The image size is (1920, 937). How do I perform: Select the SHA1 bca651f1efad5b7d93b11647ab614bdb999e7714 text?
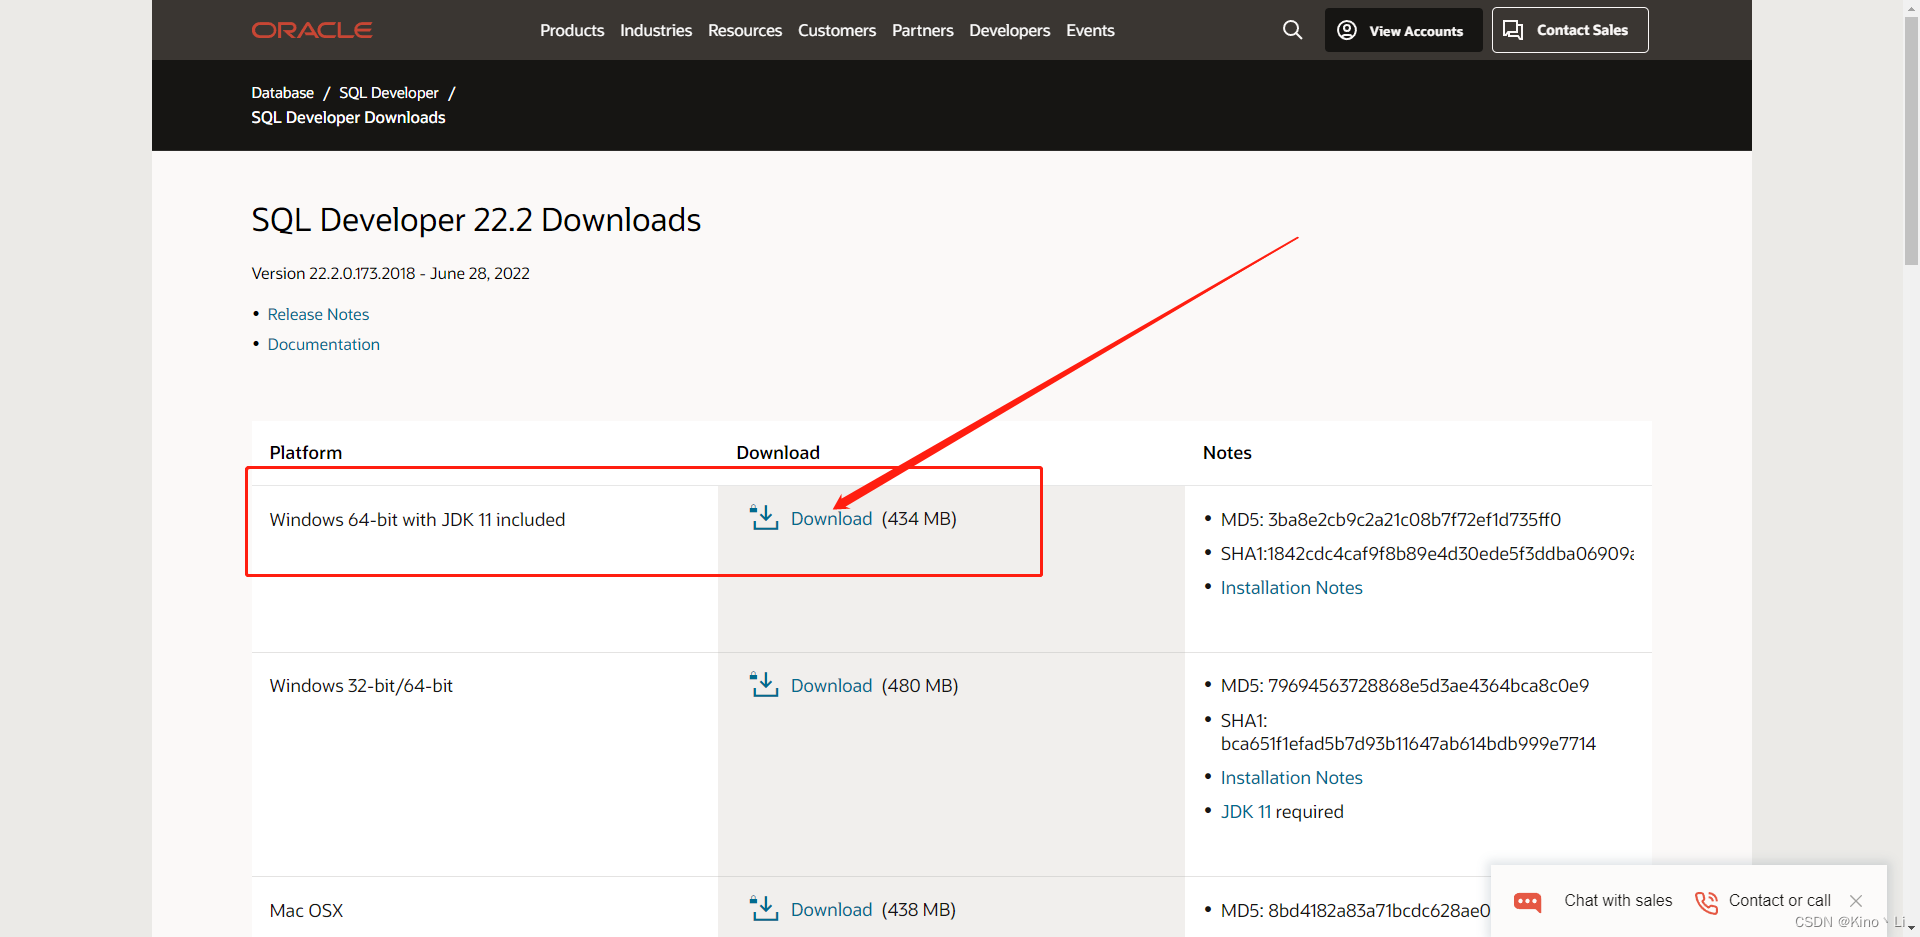coord(1408,732)
